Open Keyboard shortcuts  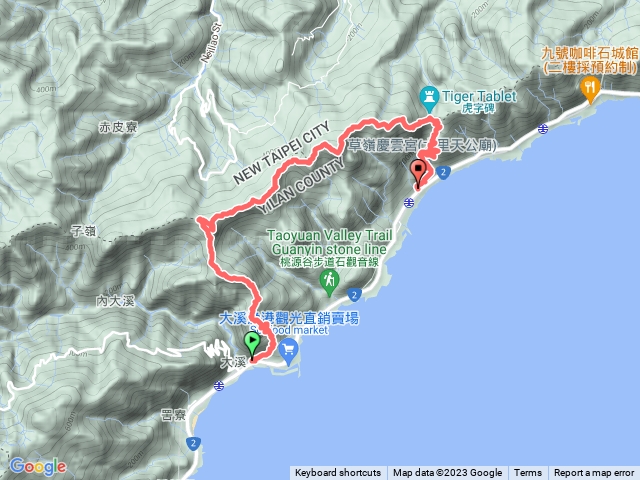[338, 473]
